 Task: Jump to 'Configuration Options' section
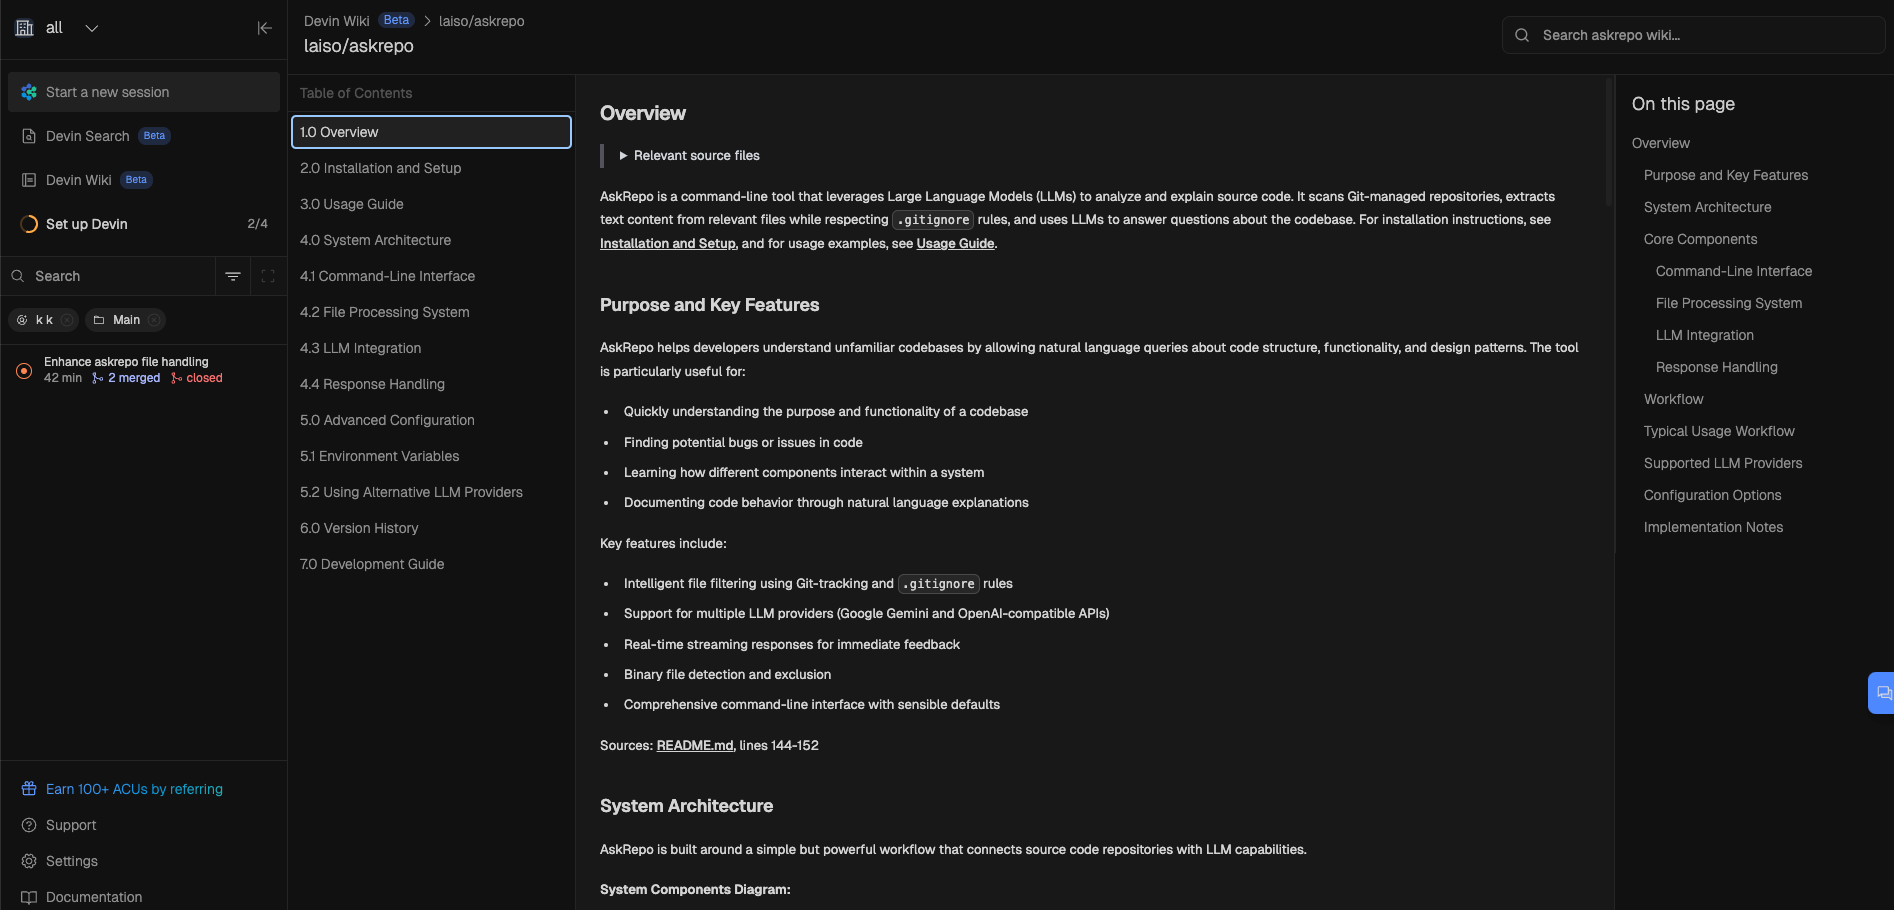pyautogui.click(x=1712, y=495)
